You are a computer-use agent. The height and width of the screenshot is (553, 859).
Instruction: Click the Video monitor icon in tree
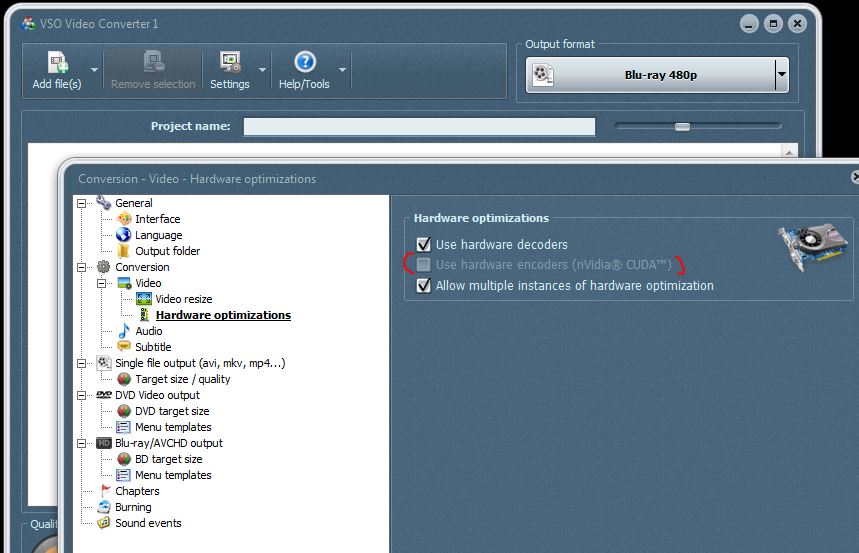tap(124, 283)
